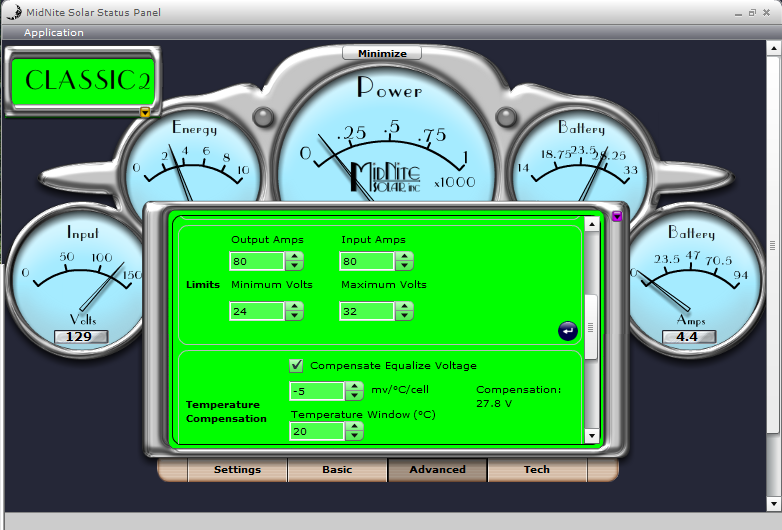Click the Temperature Compensation label

tap(226, 411)
